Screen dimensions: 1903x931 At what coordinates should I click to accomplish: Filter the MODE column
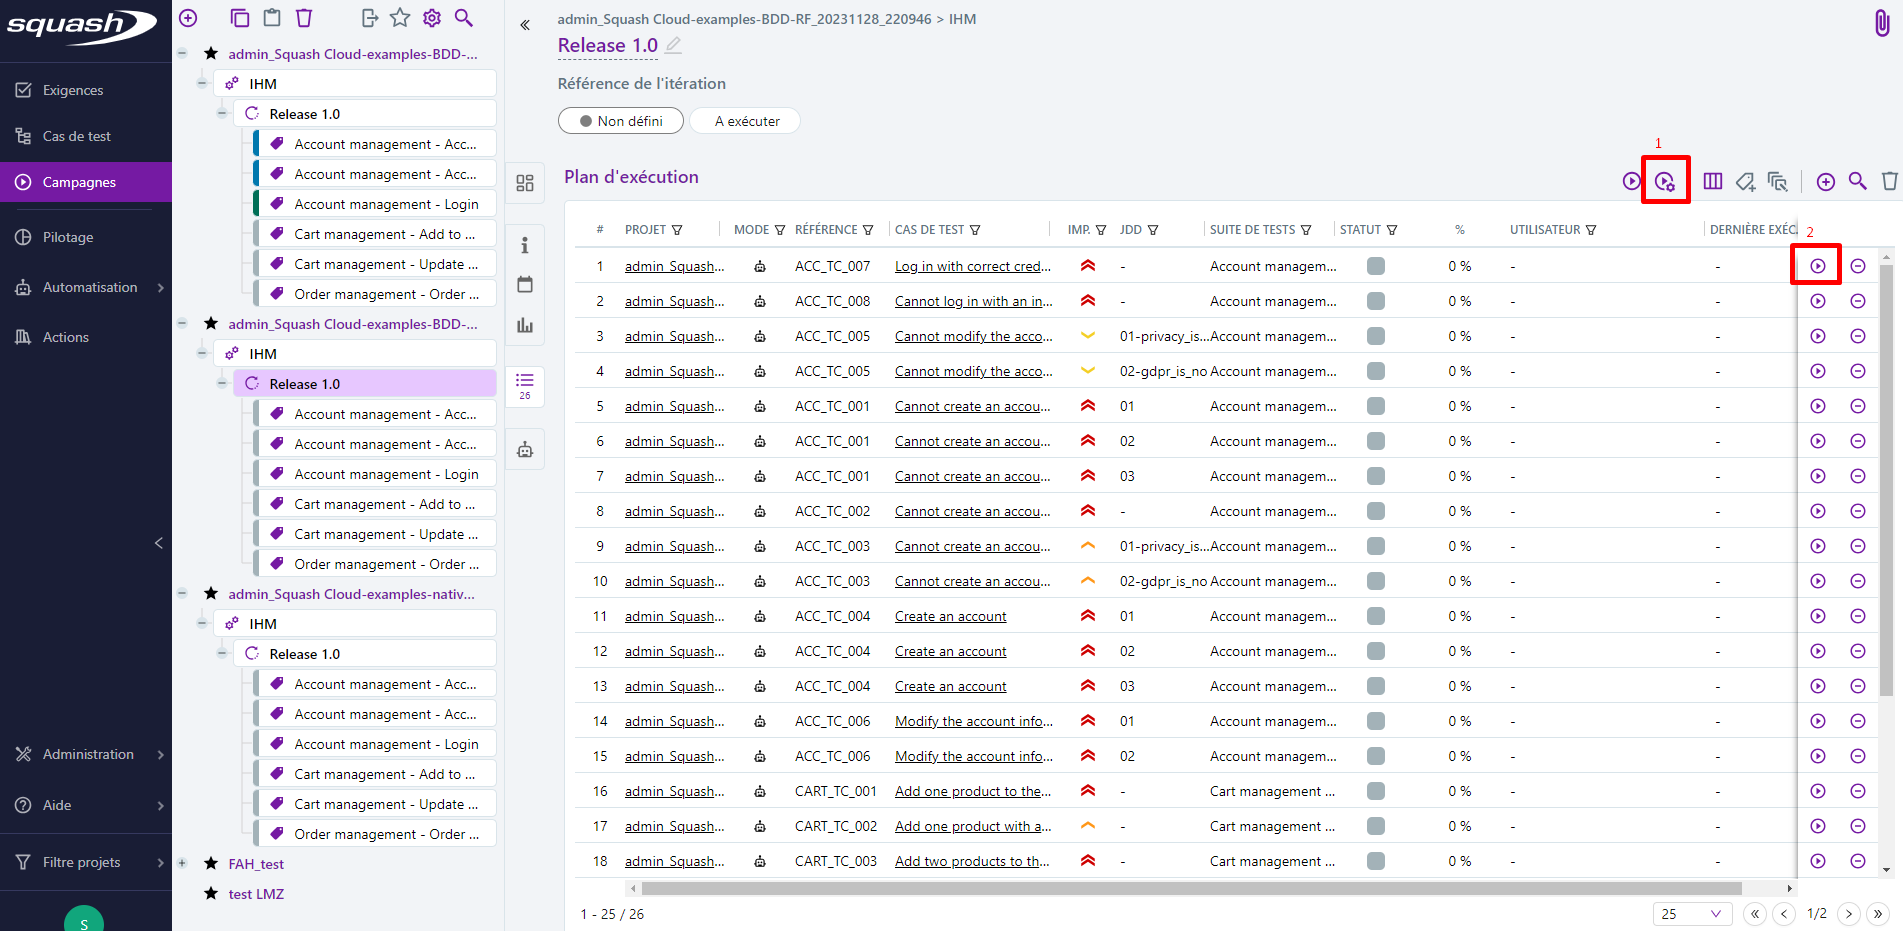coord(780,230)
